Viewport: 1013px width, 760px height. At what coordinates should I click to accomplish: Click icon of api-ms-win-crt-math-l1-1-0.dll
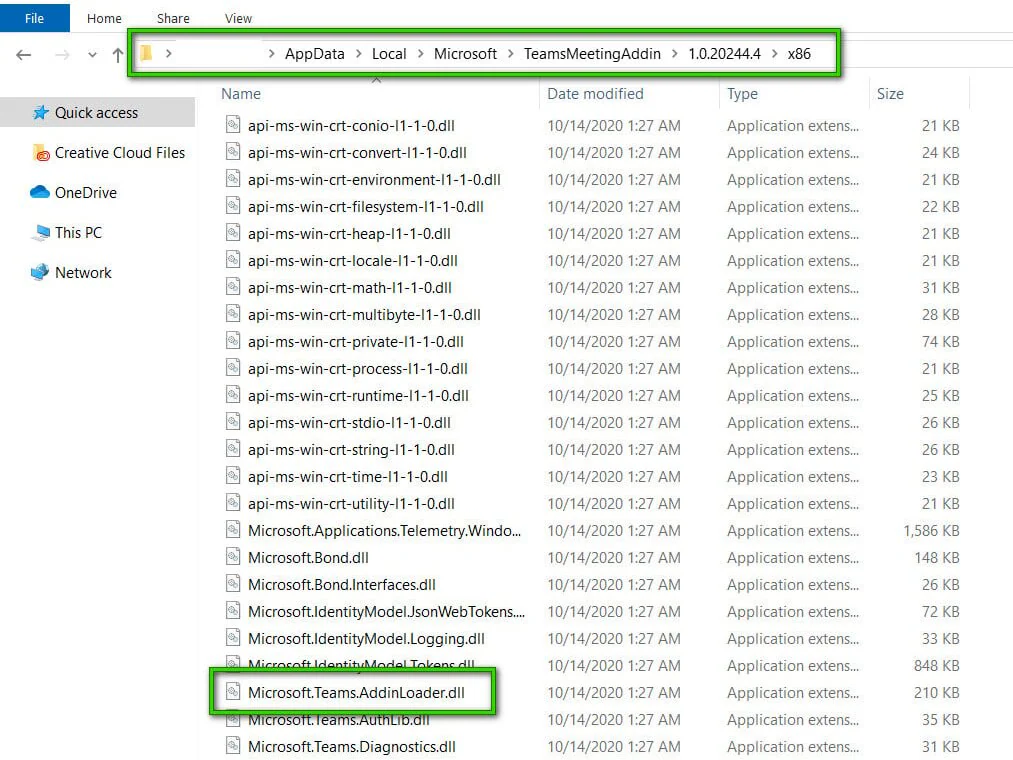point(233,287)
